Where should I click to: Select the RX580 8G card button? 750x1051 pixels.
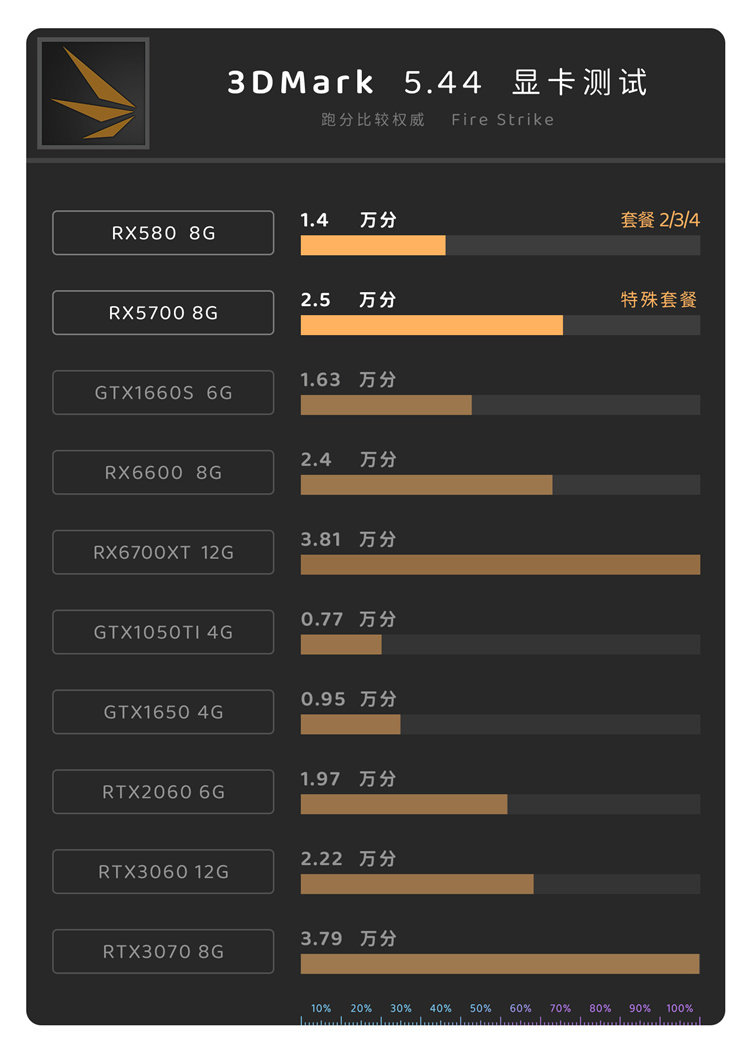tap(163, 233)
